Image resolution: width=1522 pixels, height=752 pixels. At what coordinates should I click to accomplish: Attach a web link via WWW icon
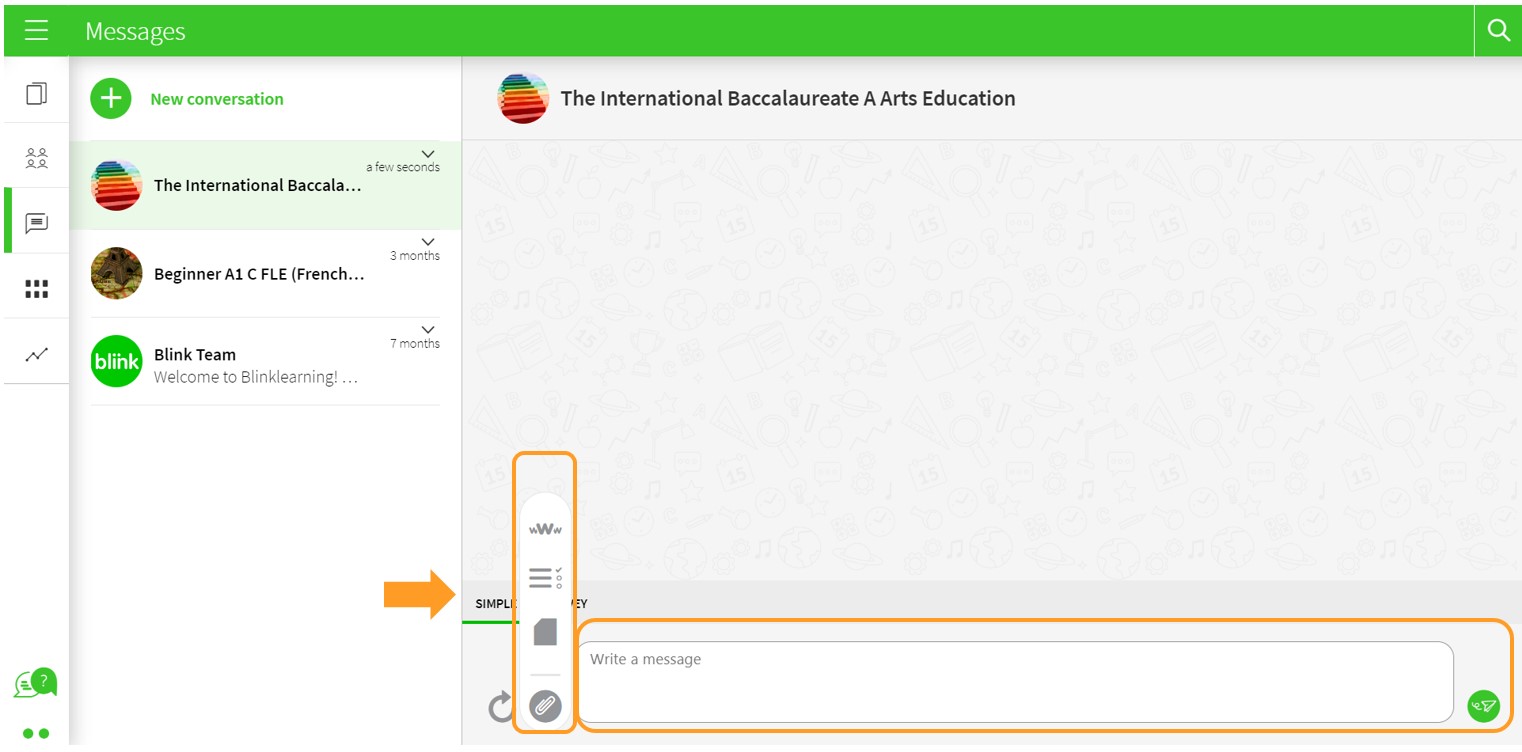545,529
